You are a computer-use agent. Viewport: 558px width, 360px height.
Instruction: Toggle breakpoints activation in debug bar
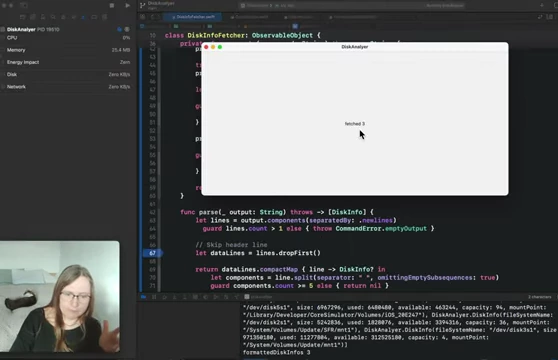(143, 297)
